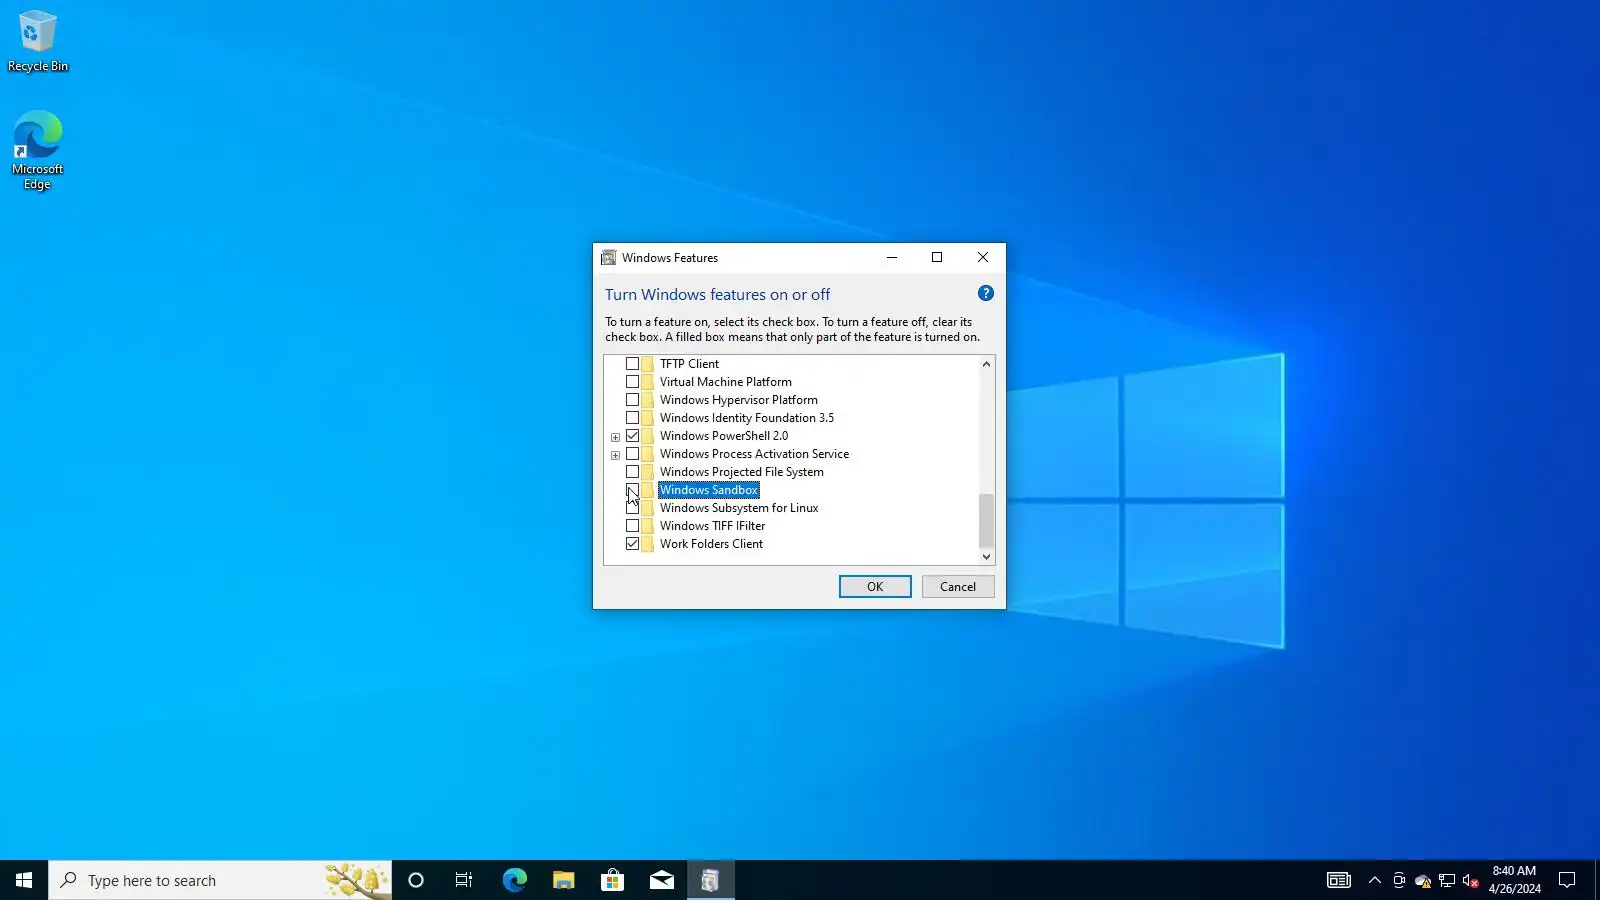Enable the TFTP Client checkbox
Viewport: 1600px width, 900px height.
(x=632, y=364)
